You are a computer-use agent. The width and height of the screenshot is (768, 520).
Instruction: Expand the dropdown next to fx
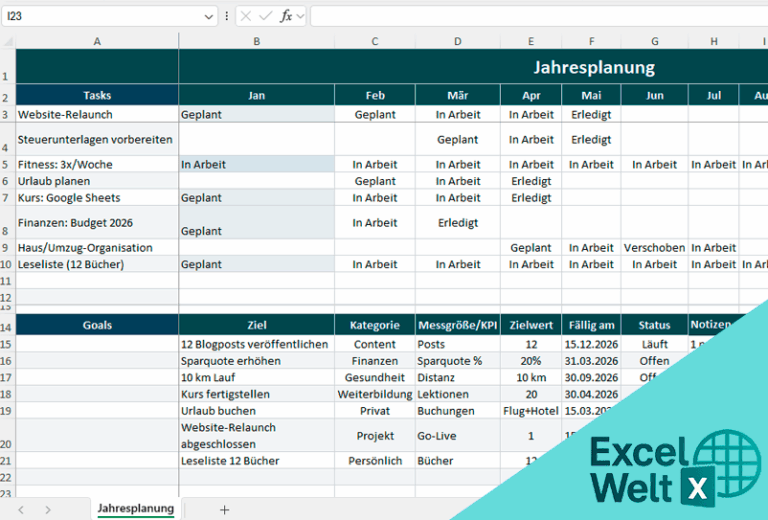tap(300, 17)
